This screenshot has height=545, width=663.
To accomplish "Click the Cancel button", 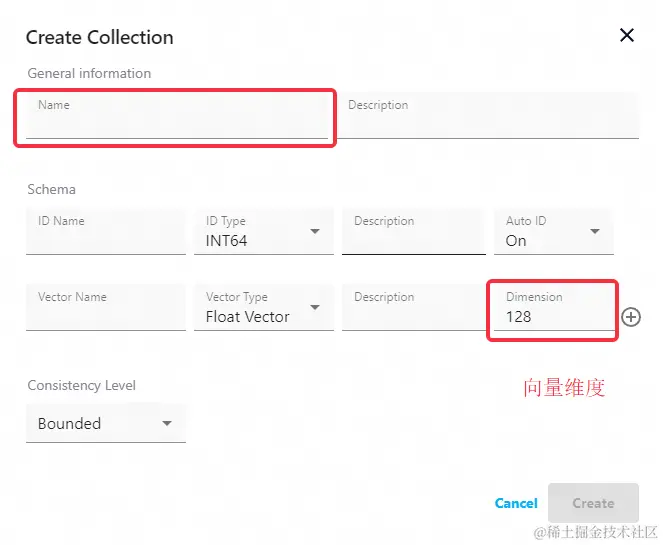I will 516,503.
